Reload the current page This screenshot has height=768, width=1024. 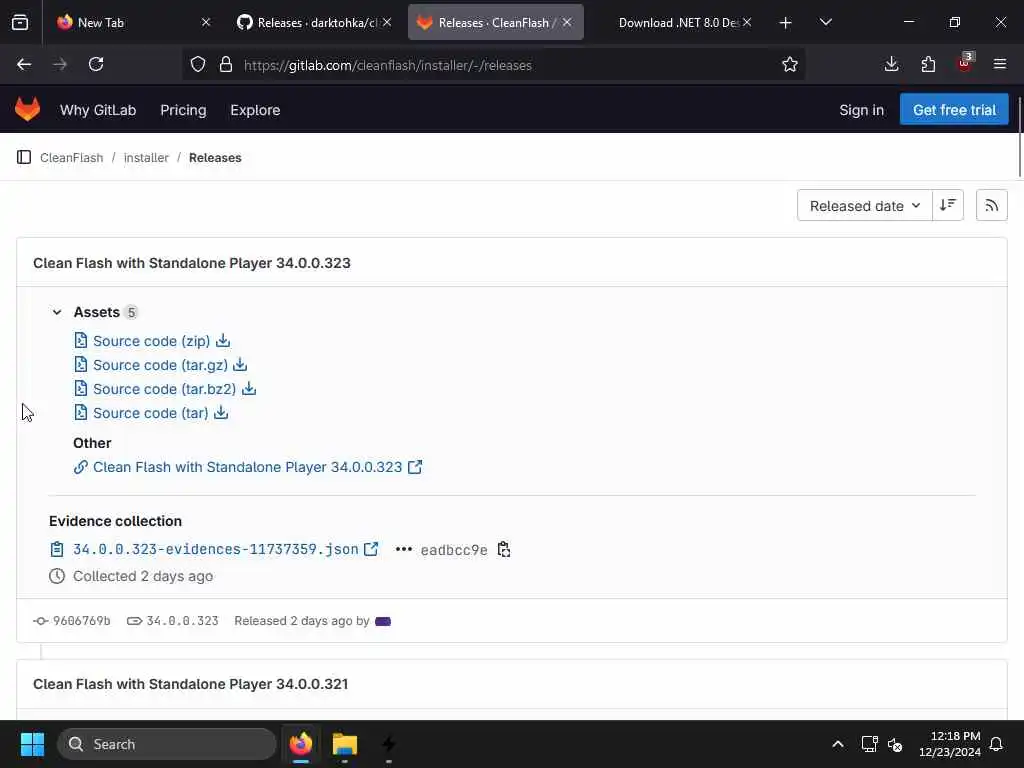(96, 64)
